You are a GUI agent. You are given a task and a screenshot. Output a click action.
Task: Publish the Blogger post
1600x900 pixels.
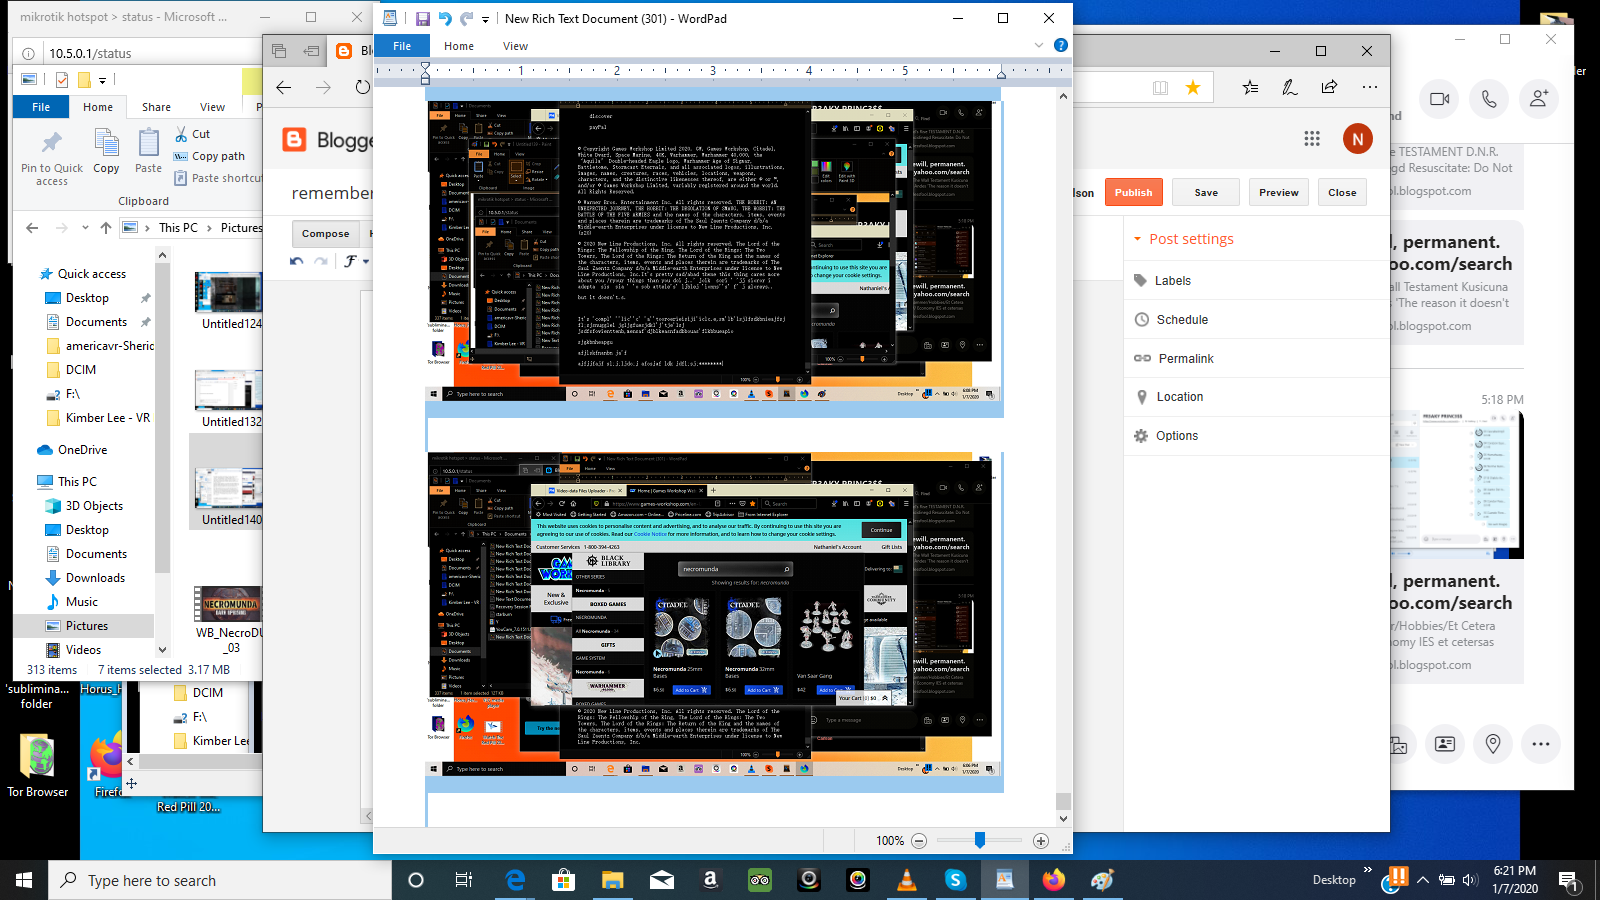tap(1133, 192)
